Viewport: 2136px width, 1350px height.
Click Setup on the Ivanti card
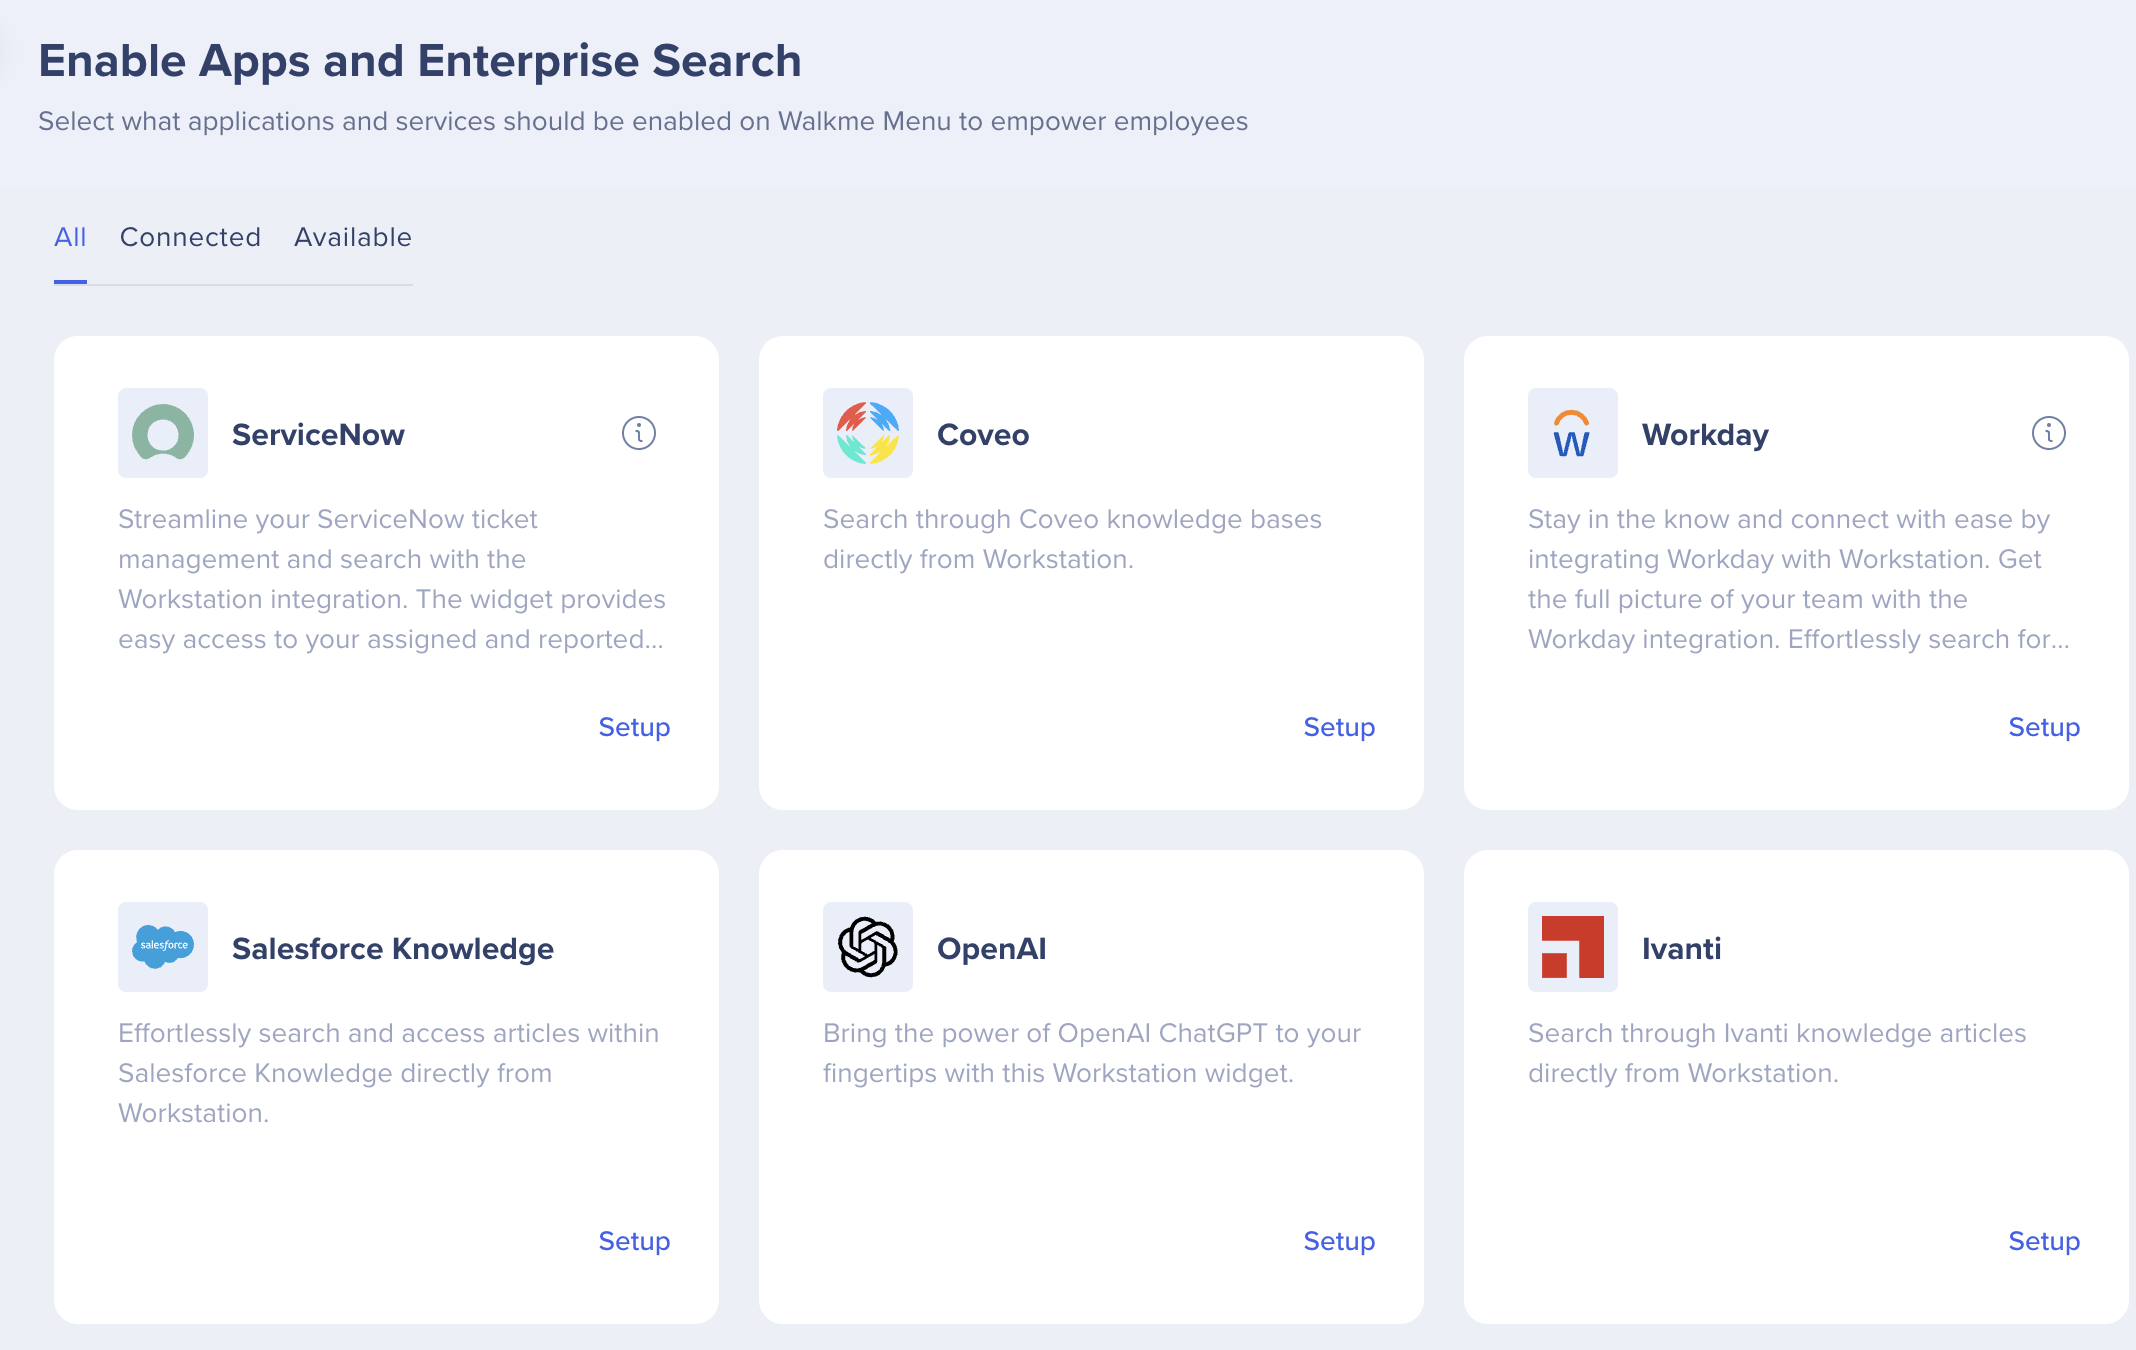(2044, 1241)
